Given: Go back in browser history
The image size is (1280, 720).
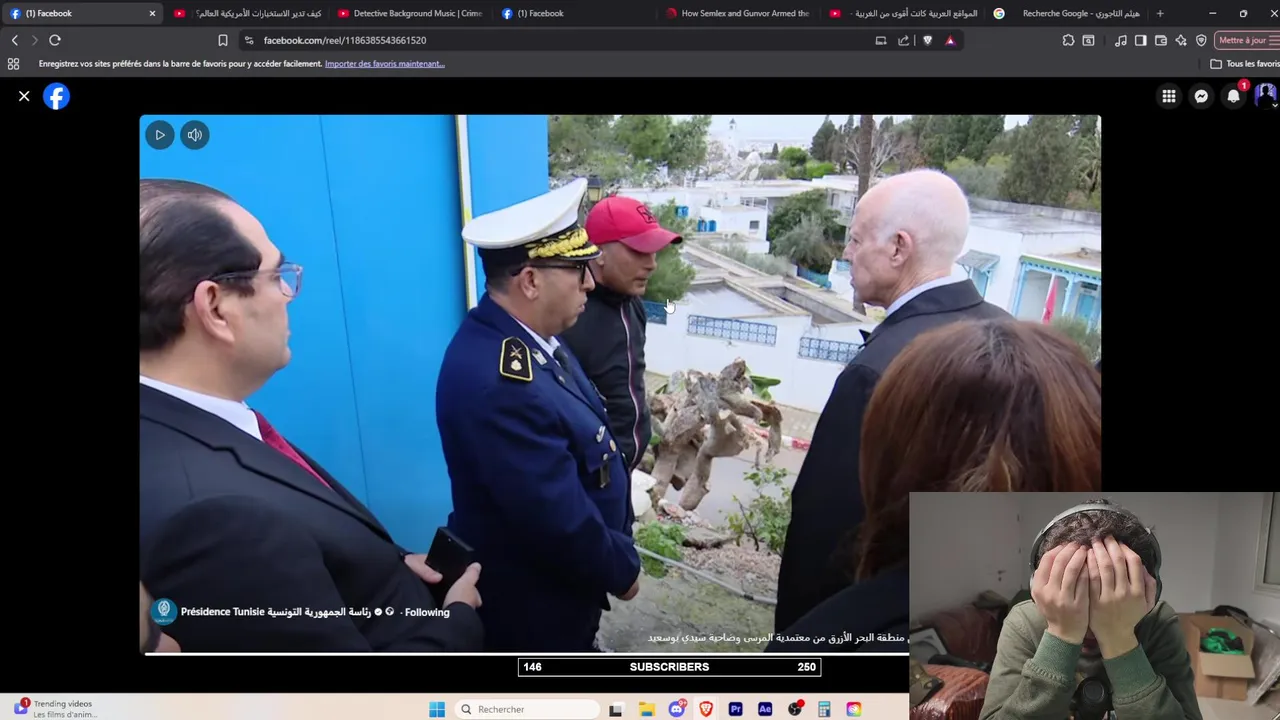Looking at the screenshot, I should coord(14,40).
